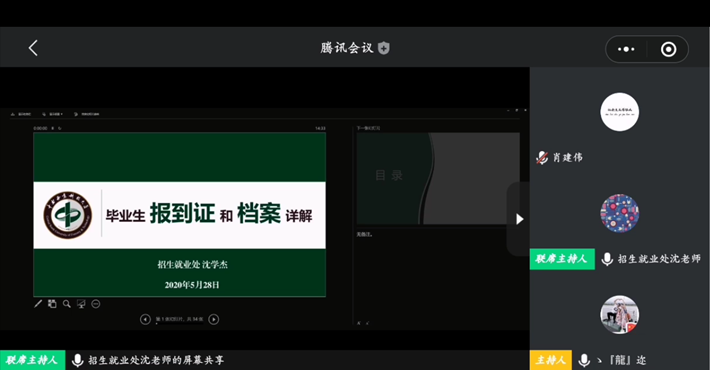
Task: Tap the bottom-left green 联席主持人 badge
Action: [x=32, y=360]
